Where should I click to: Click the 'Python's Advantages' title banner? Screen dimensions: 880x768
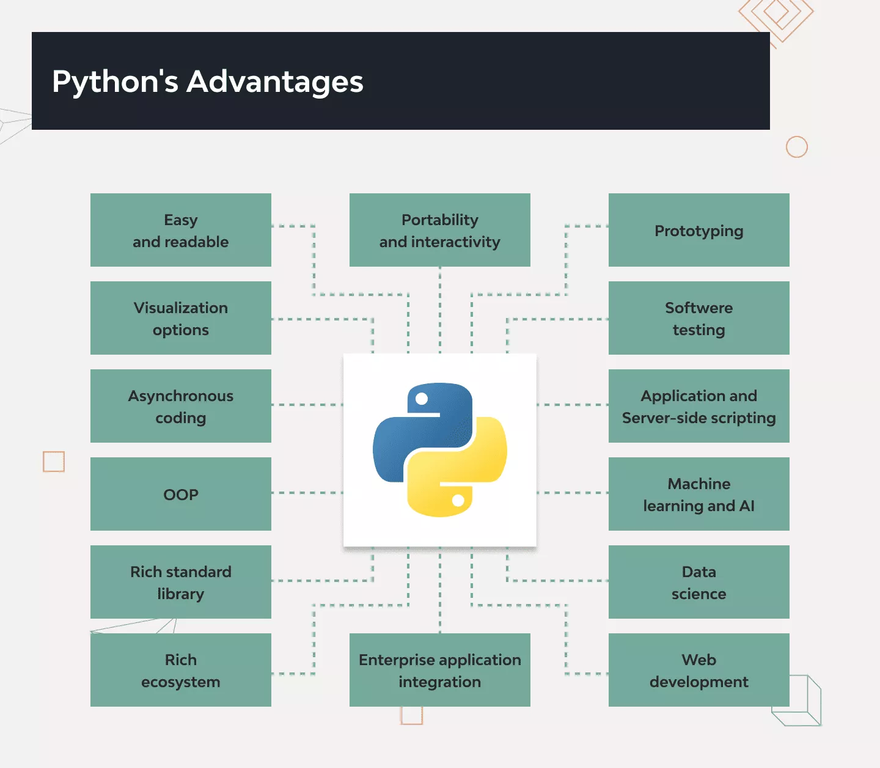click(400, 81)
